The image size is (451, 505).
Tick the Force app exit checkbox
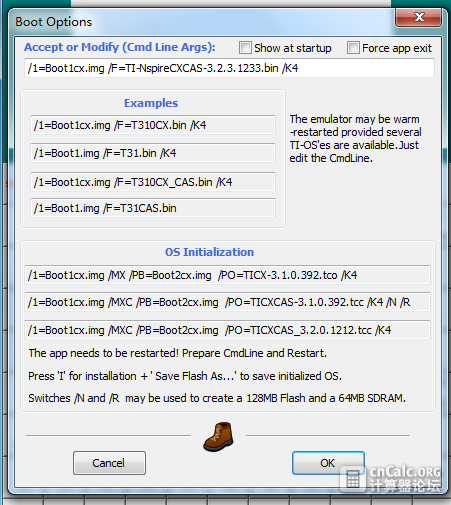click(x=353, y=48)
